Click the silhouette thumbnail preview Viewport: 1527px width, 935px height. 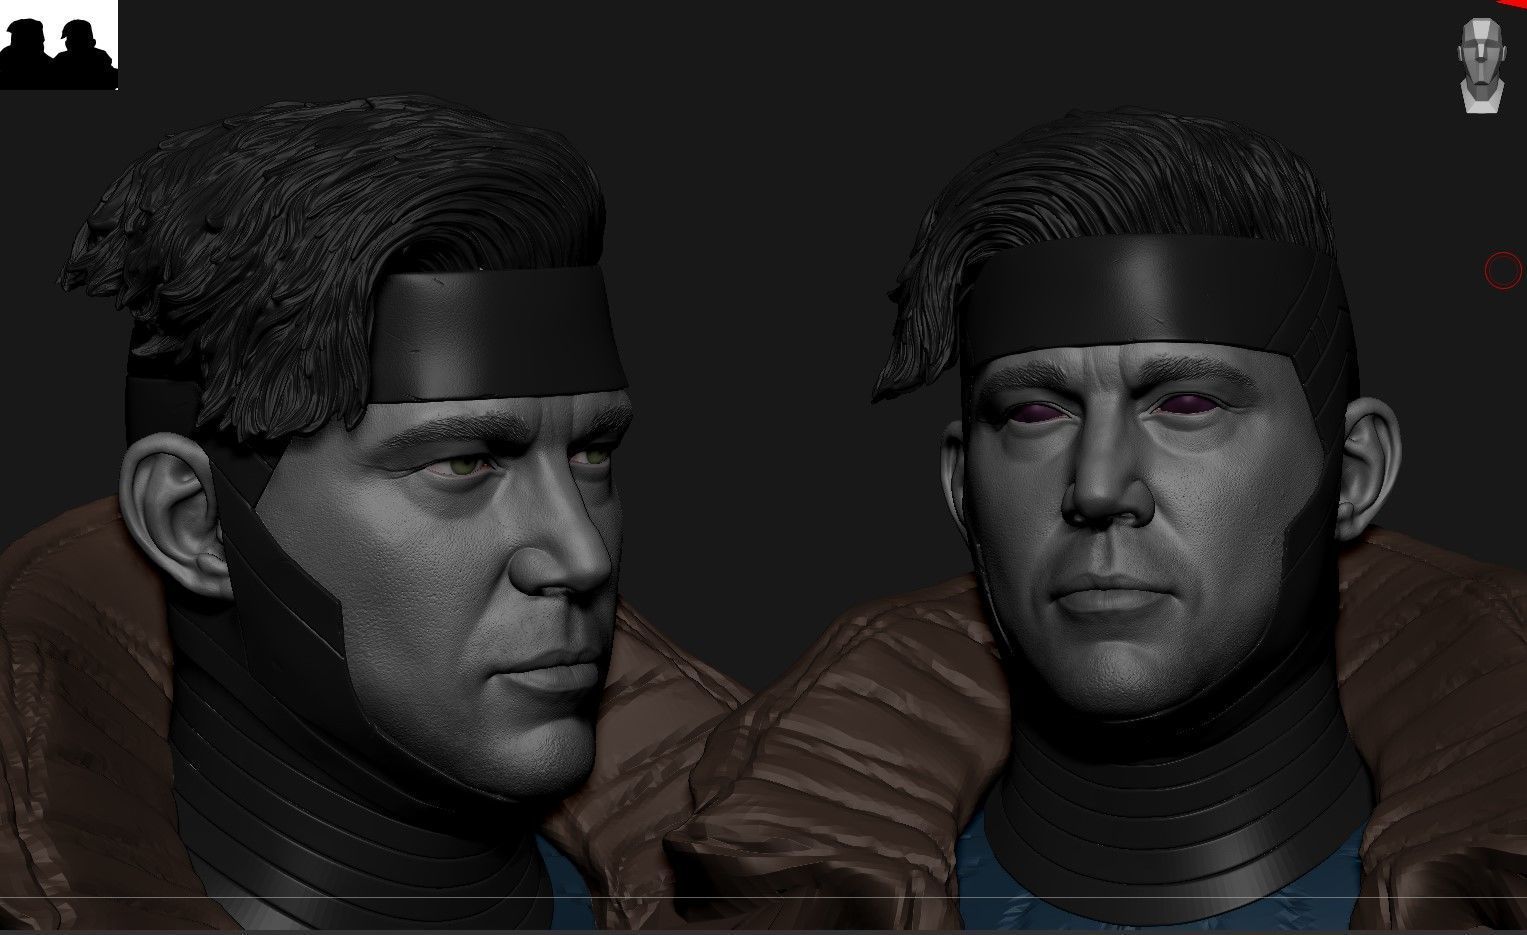[x=59, y=45]
